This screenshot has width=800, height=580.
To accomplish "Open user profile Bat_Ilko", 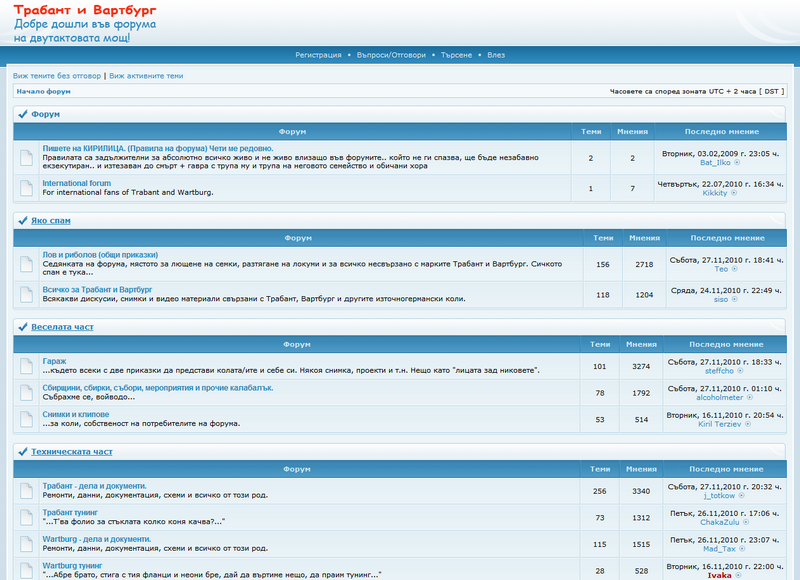I will [715, 163].
